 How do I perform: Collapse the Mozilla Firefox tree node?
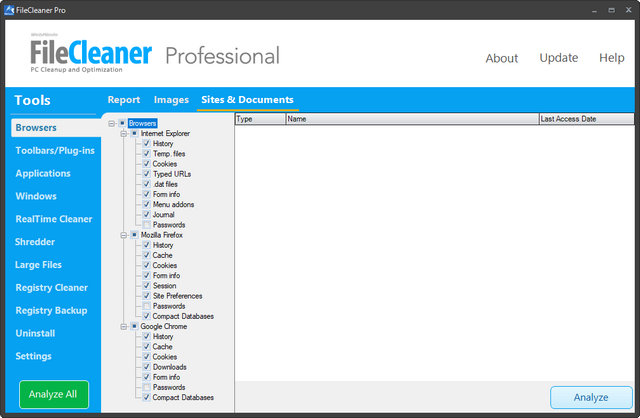[x=124, y=235]
